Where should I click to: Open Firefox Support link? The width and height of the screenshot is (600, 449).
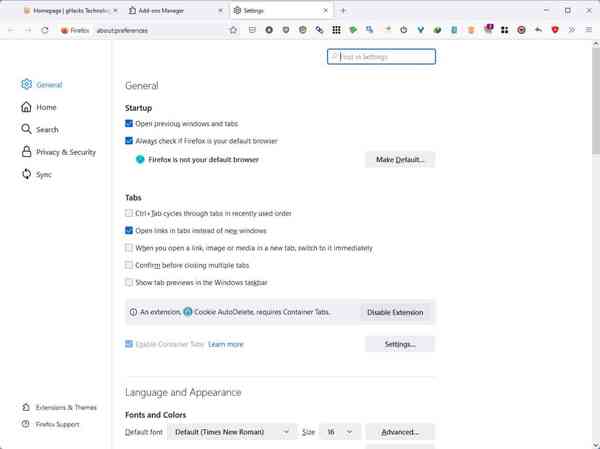click(51, 424)
